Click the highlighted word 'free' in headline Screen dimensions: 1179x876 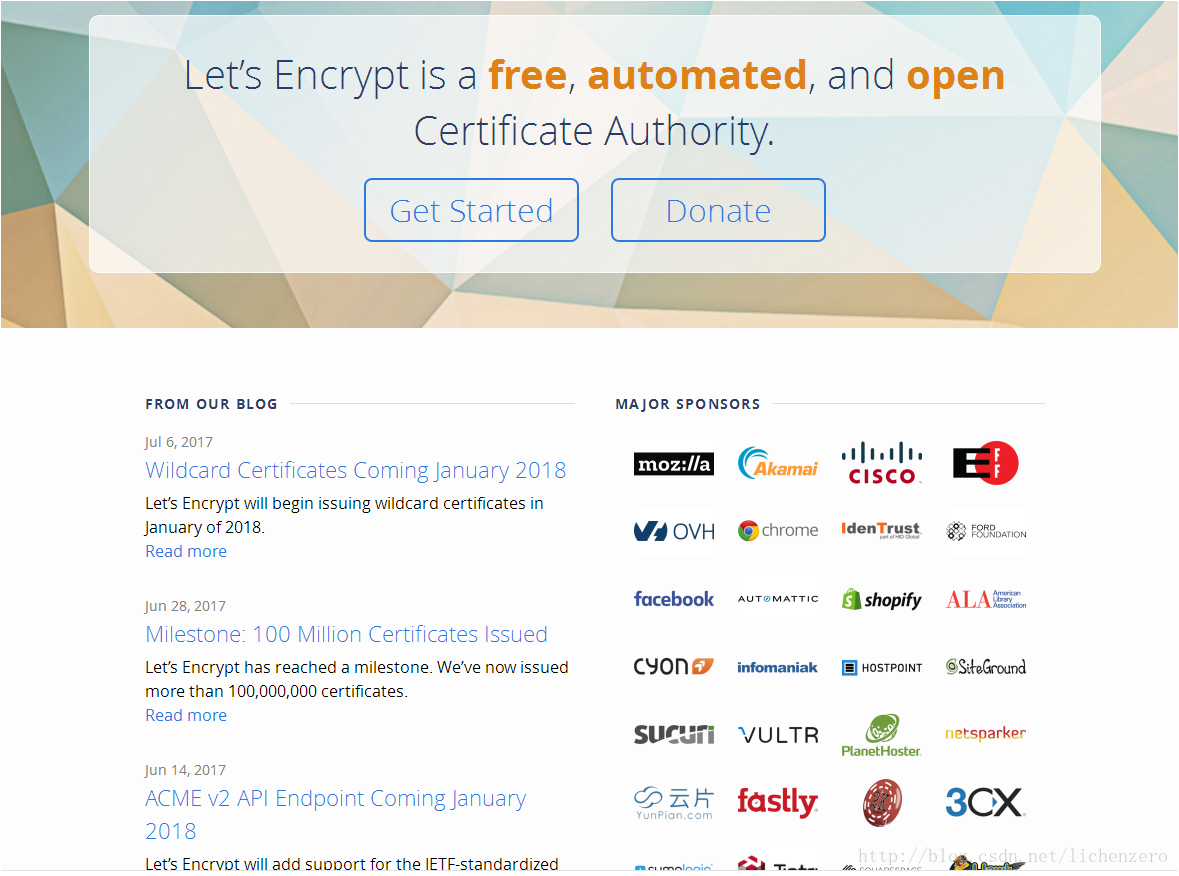[x=527, y=75]
